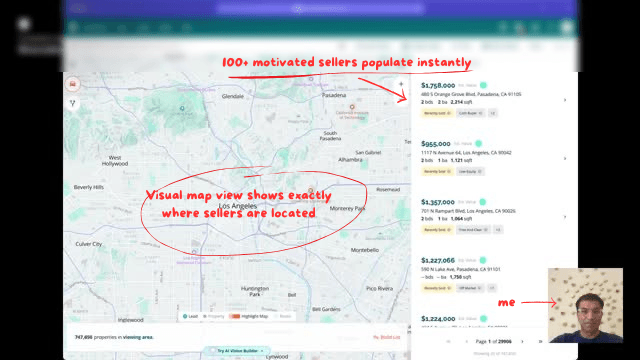Click the Cash Buyer tag on Orange Grove listing
Viewport: 640px width, 360px height.
[x=470, y=113]
